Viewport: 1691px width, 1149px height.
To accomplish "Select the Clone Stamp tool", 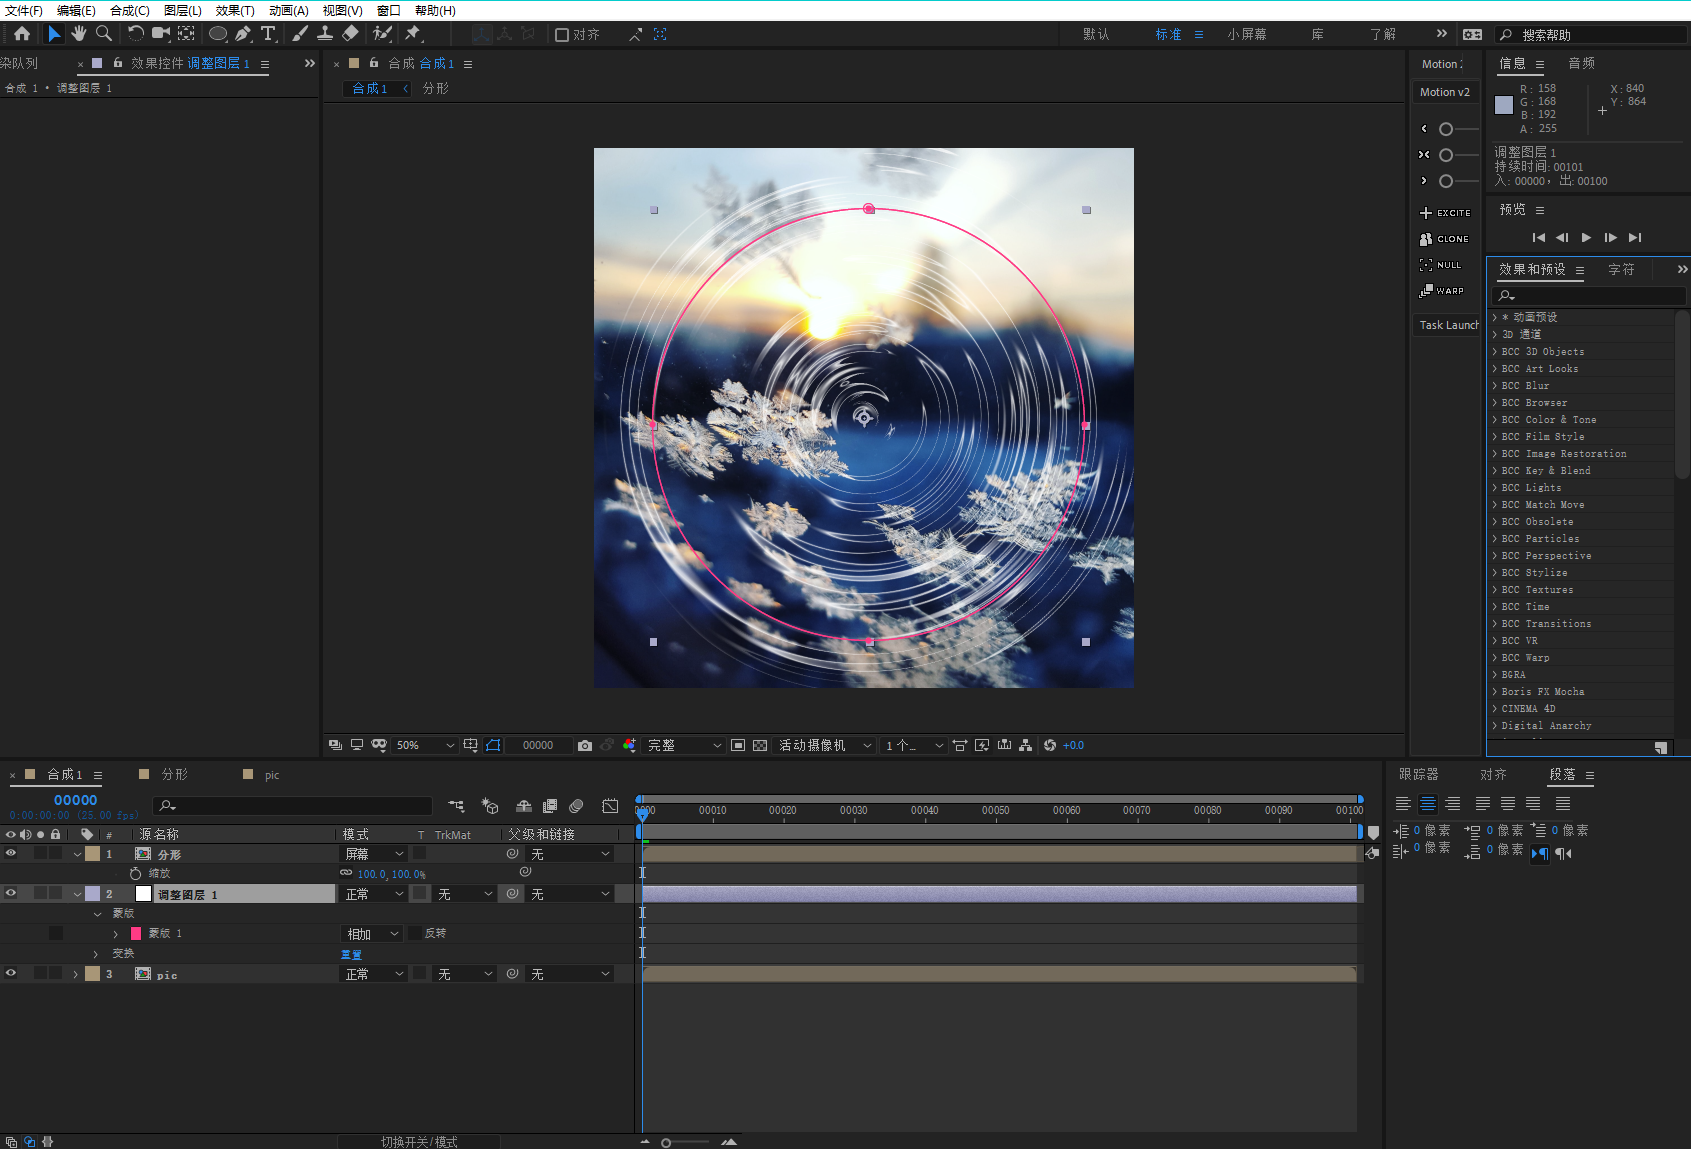I will 325,34.
